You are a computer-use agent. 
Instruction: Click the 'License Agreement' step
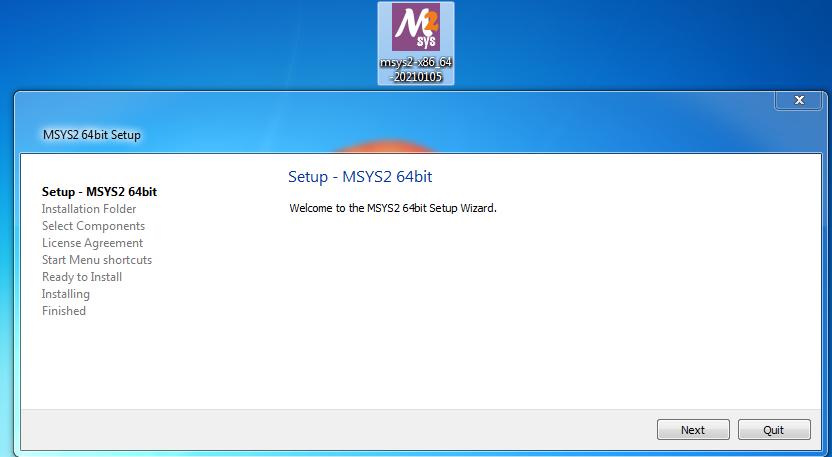(x=92, y=243)
